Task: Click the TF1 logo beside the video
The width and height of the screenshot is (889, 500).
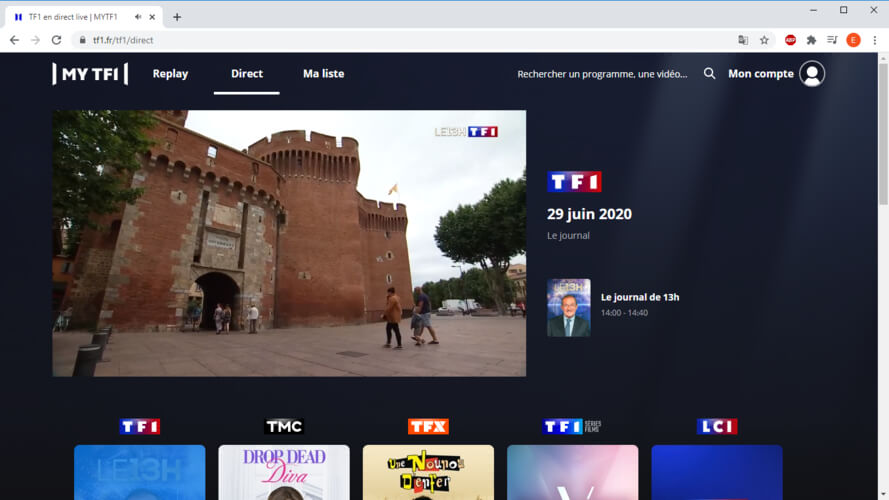Action: coord(574,181)
